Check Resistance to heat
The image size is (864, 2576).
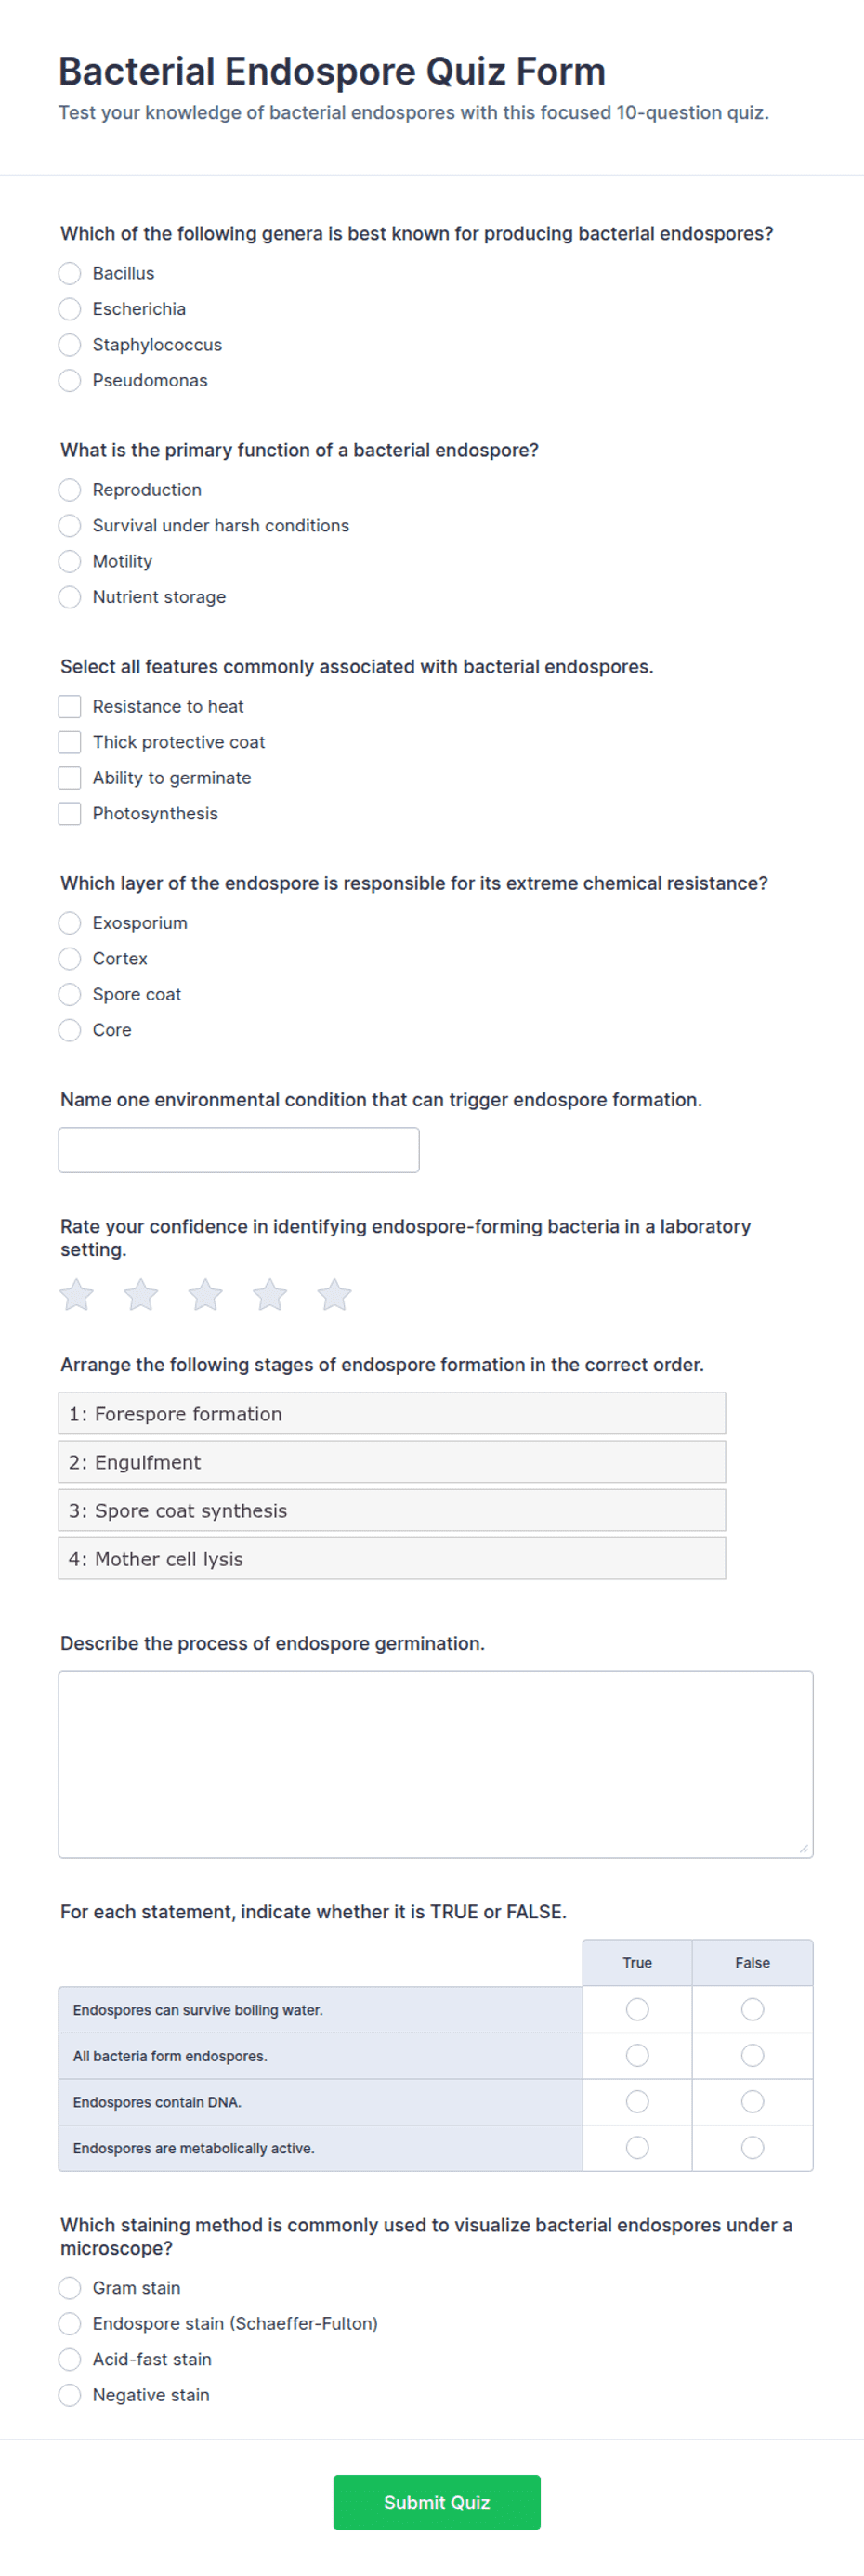69,706
